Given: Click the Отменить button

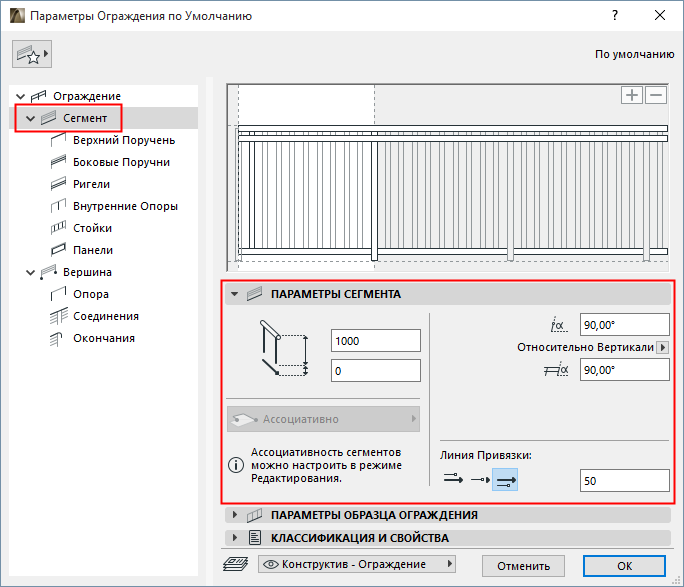Looking at the screenshot, I should 523,566.
